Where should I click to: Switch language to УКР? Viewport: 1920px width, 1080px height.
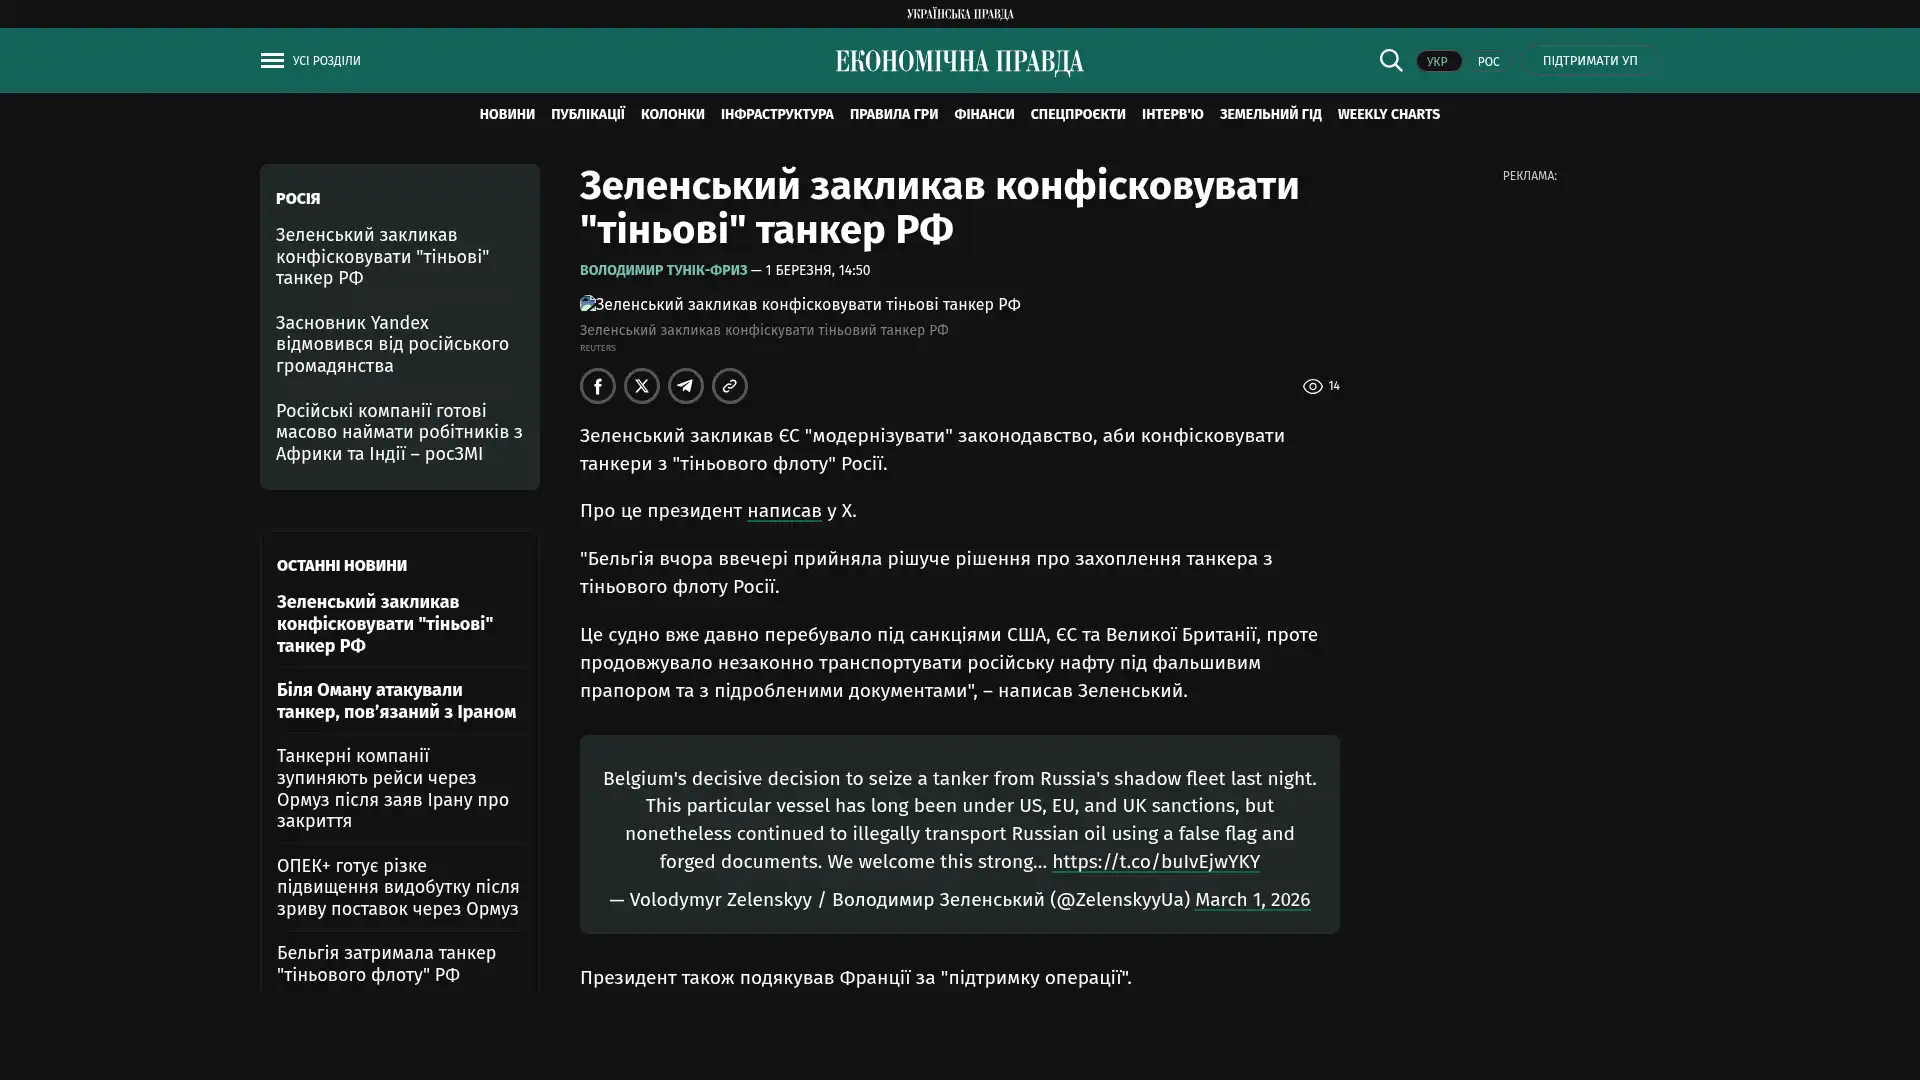pyautogui.click(x=1437, y=62)
